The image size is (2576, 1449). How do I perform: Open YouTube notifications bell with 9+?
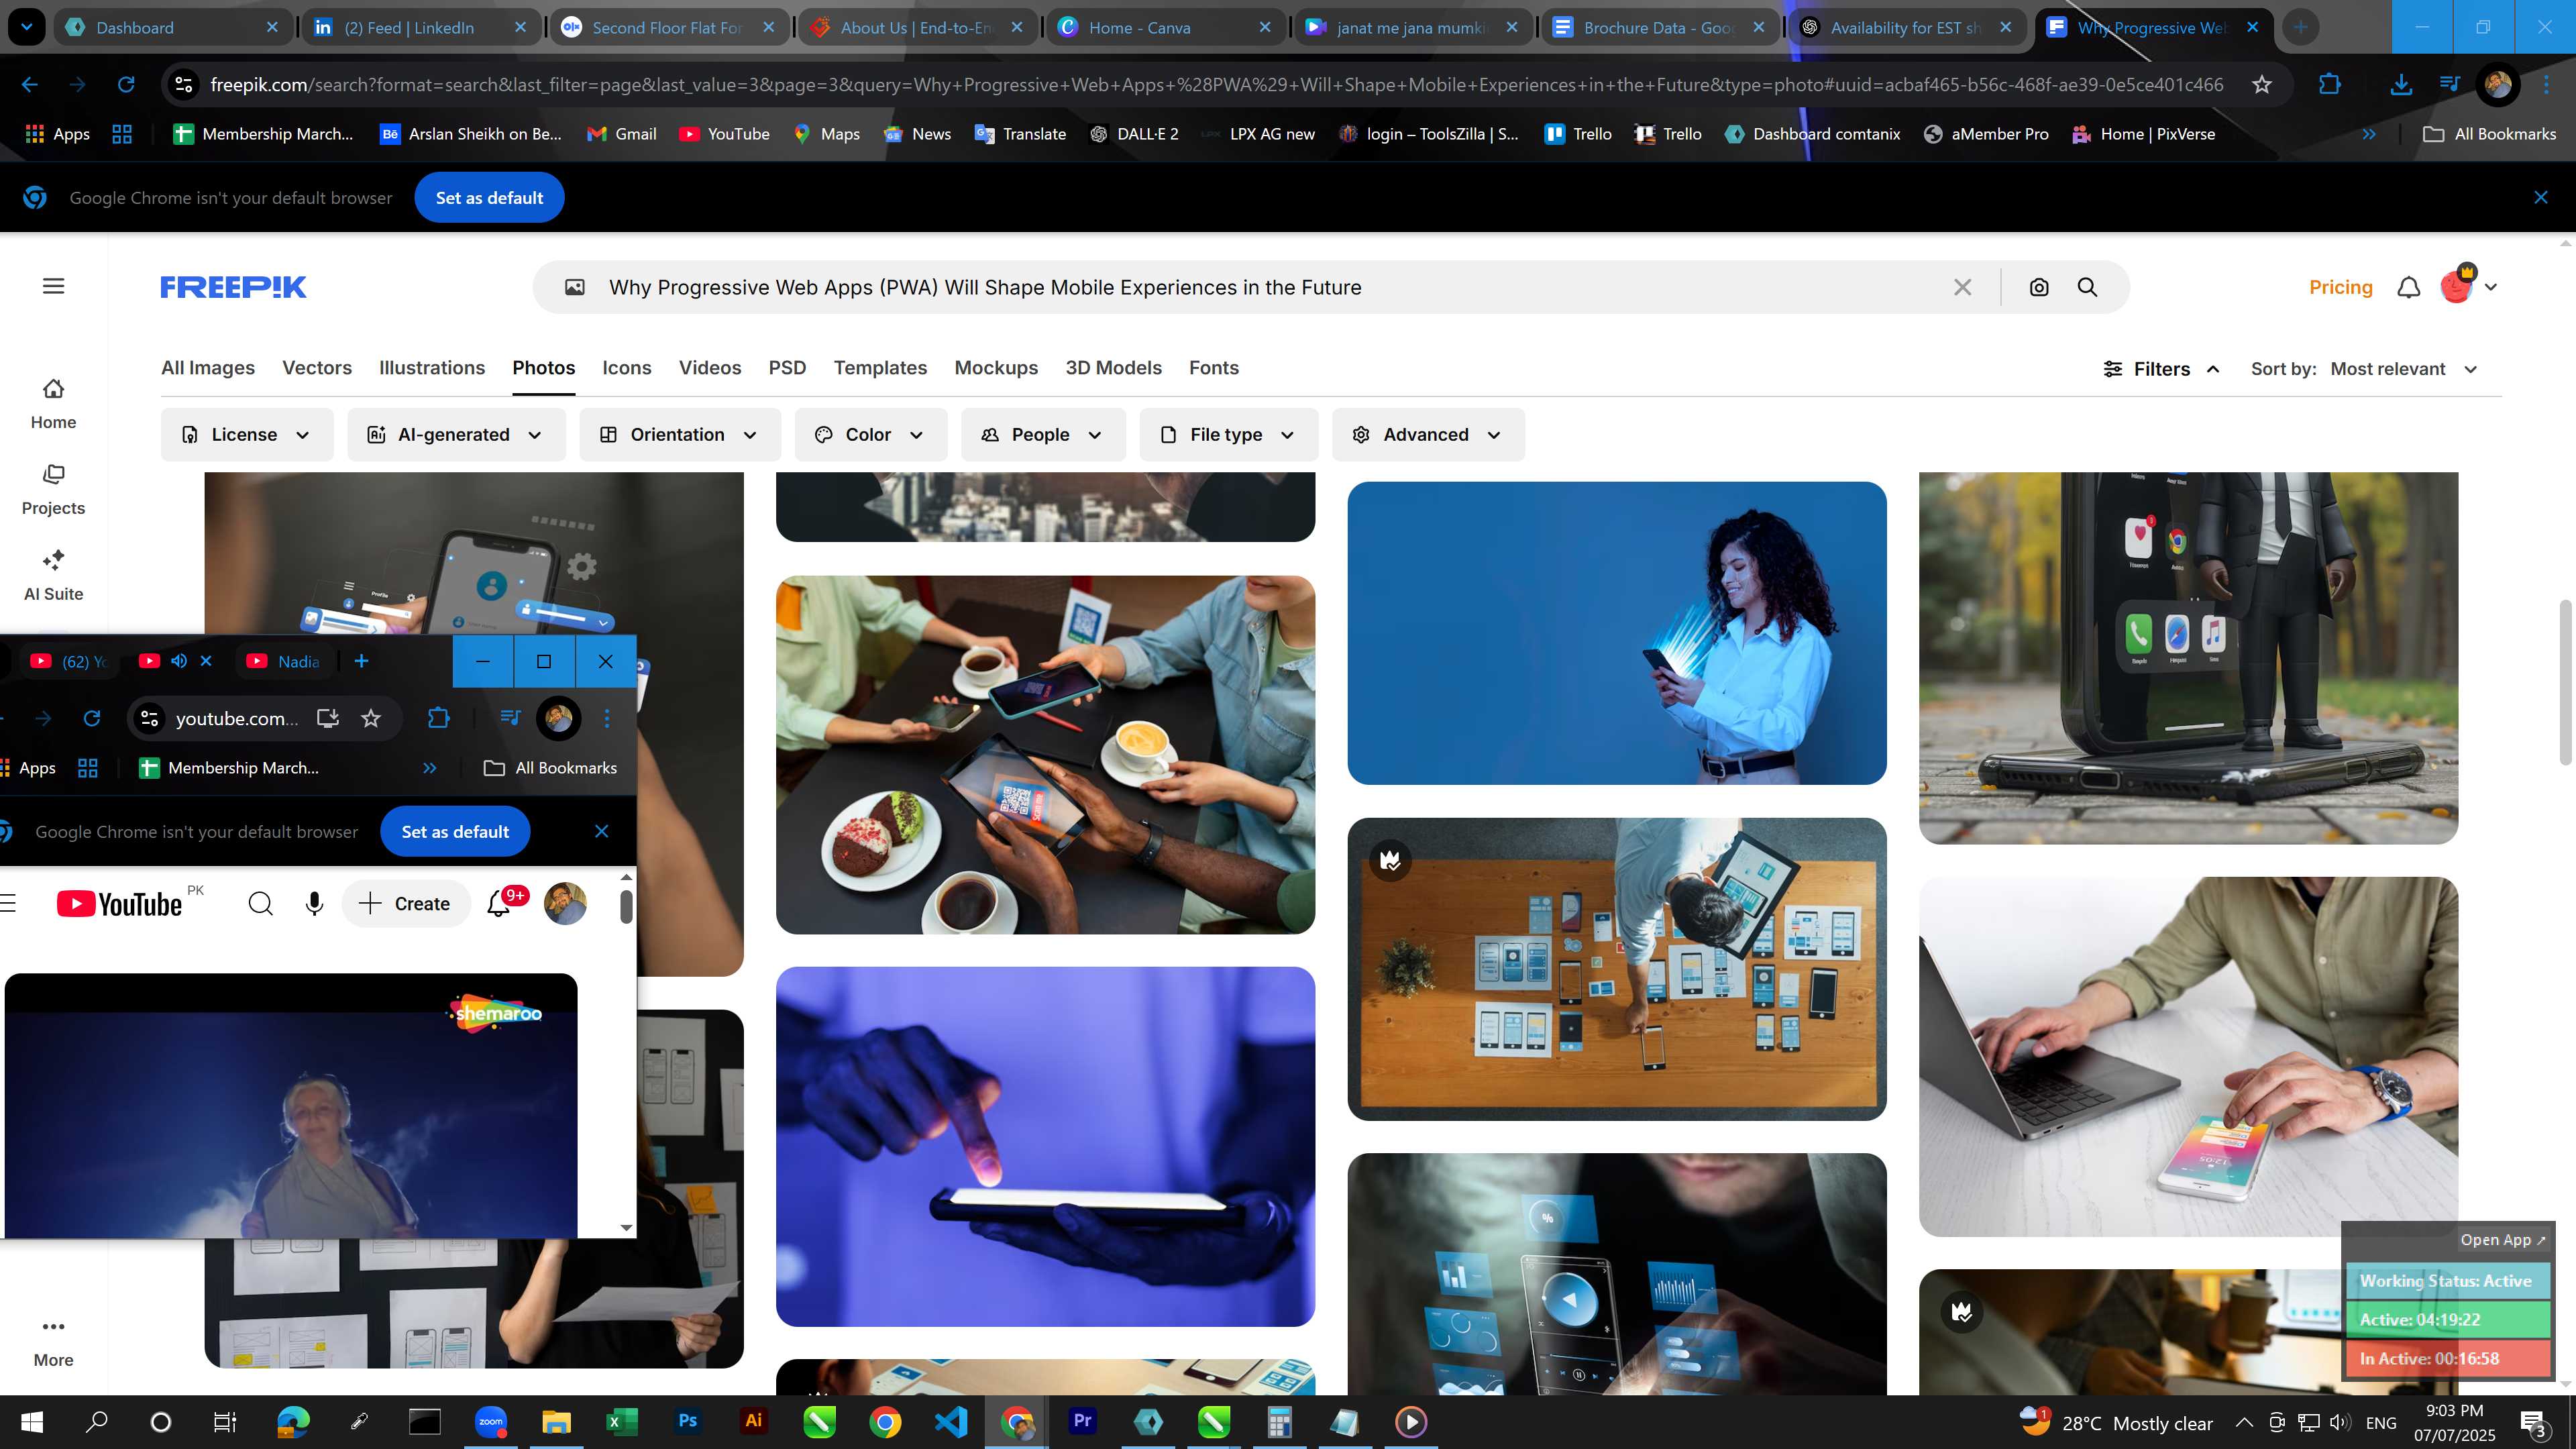click(499, 903)
